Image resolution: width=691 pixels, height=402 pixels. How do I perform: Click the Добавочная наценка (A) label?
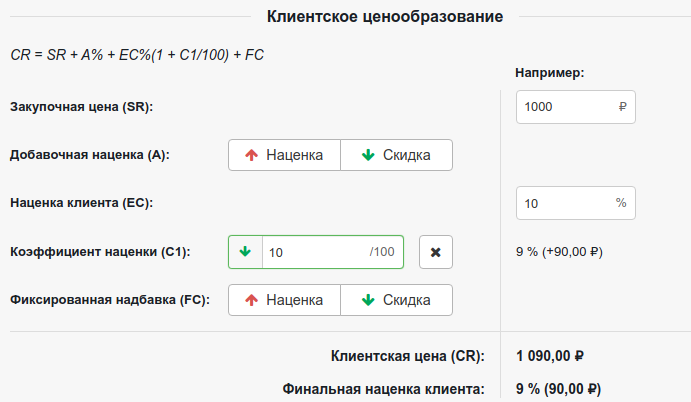[90, 155]
